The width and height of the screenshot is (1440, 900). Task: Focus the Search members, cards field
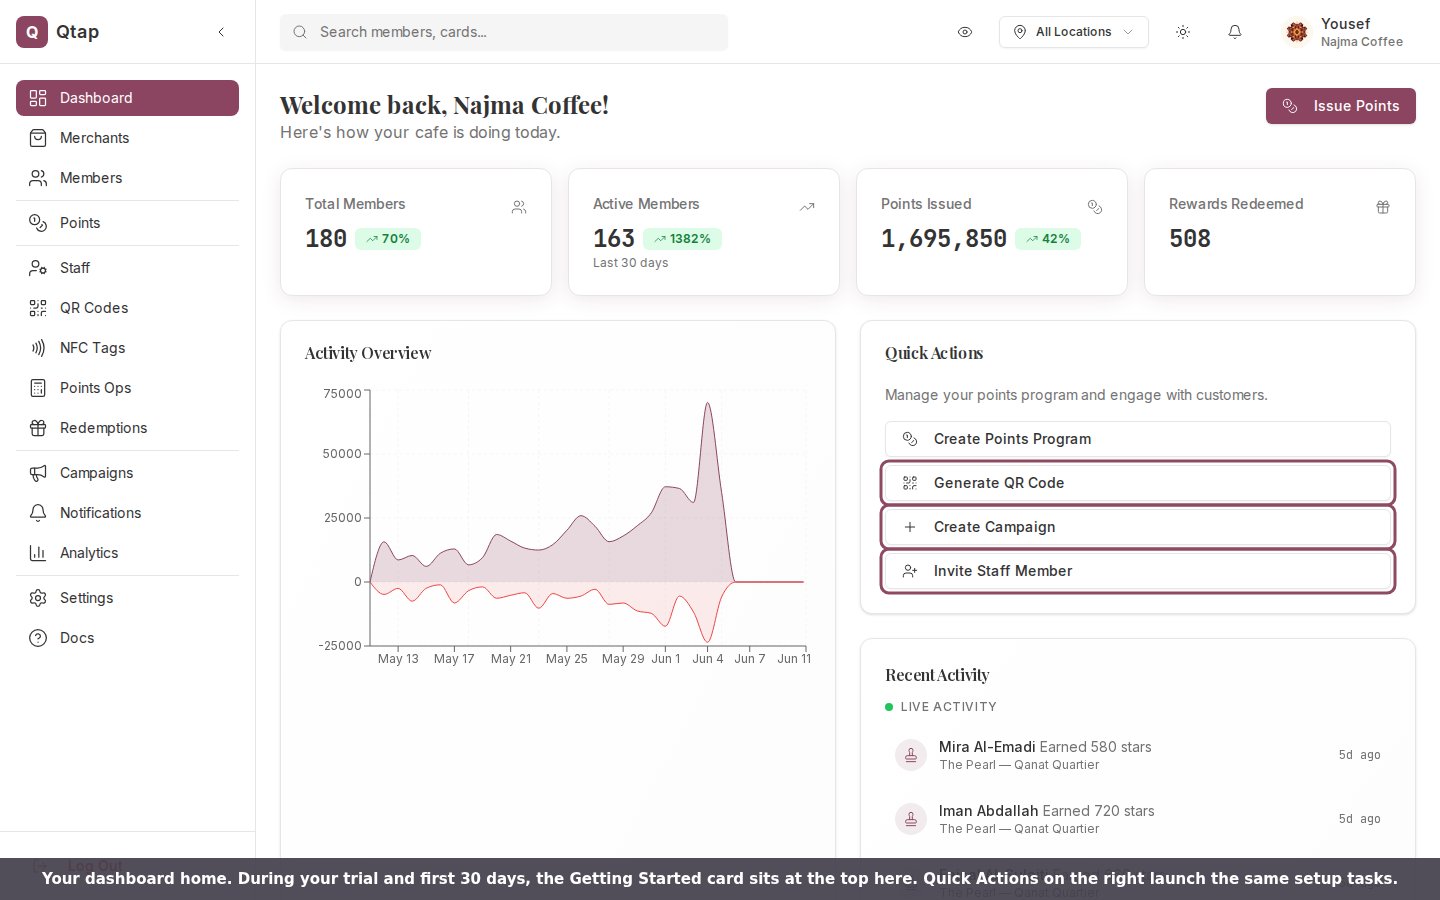[504, 32]
